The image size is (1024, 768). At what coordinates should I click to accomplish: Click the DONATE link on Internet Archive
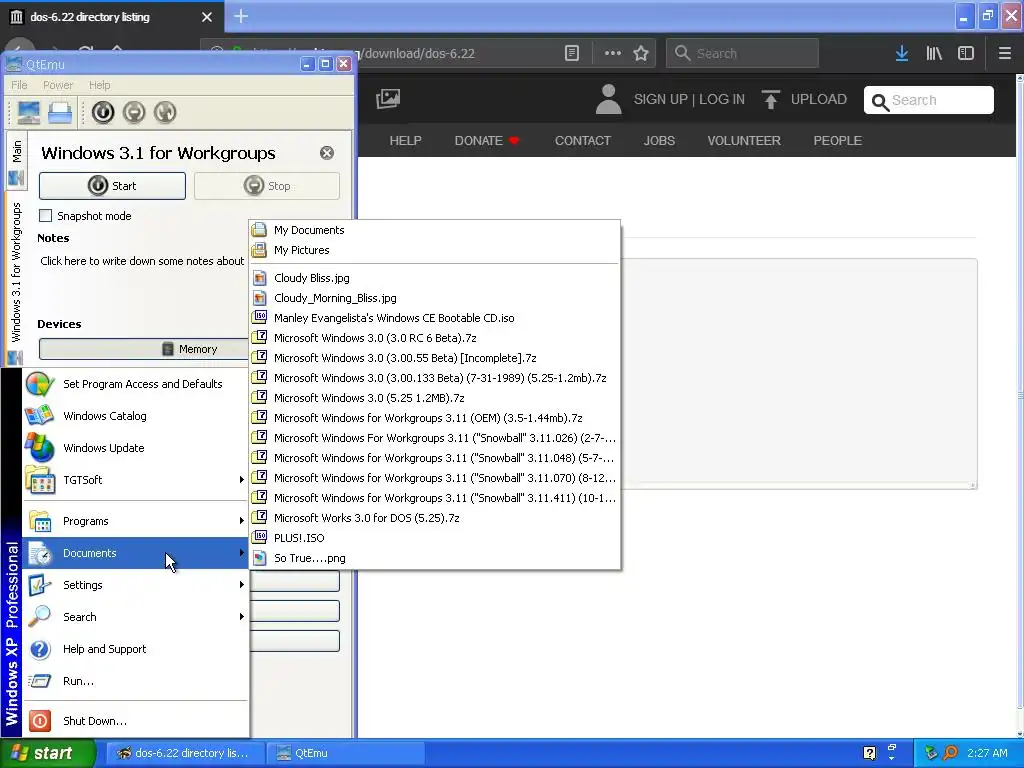coord(487,140)
